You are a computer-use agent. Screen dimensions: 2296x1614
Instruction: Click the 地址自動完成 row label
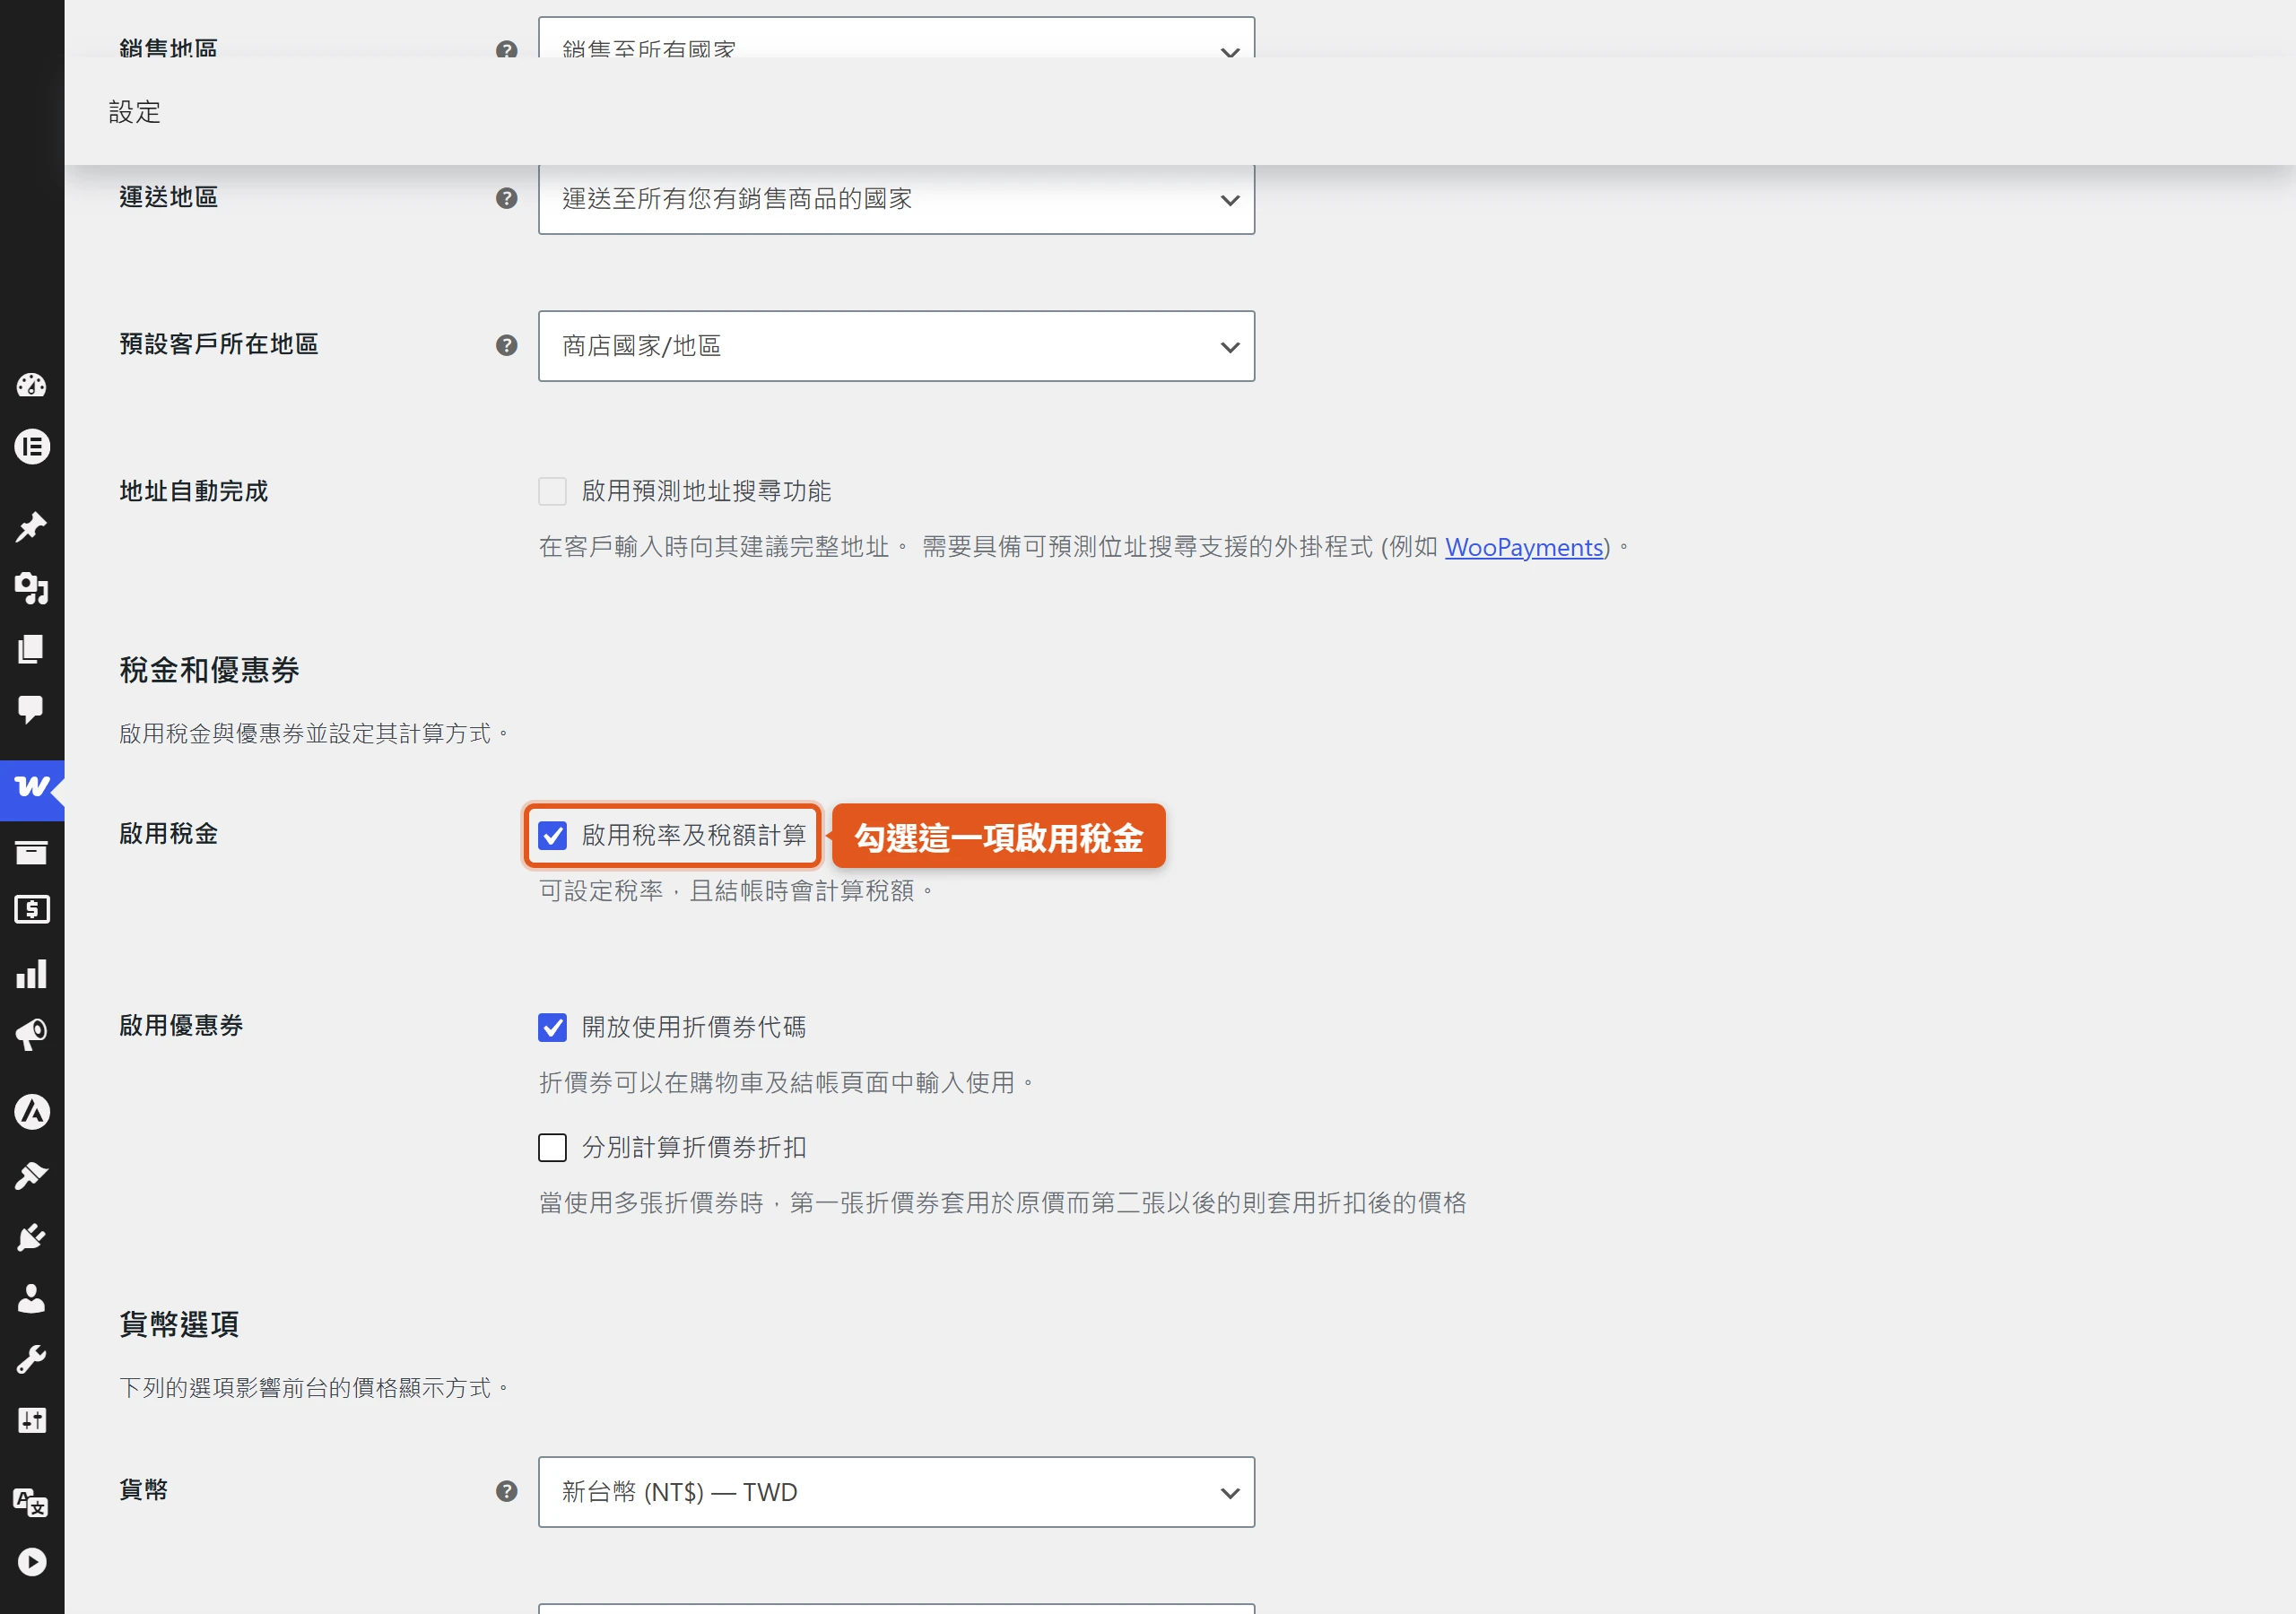(x=194, y=491)
